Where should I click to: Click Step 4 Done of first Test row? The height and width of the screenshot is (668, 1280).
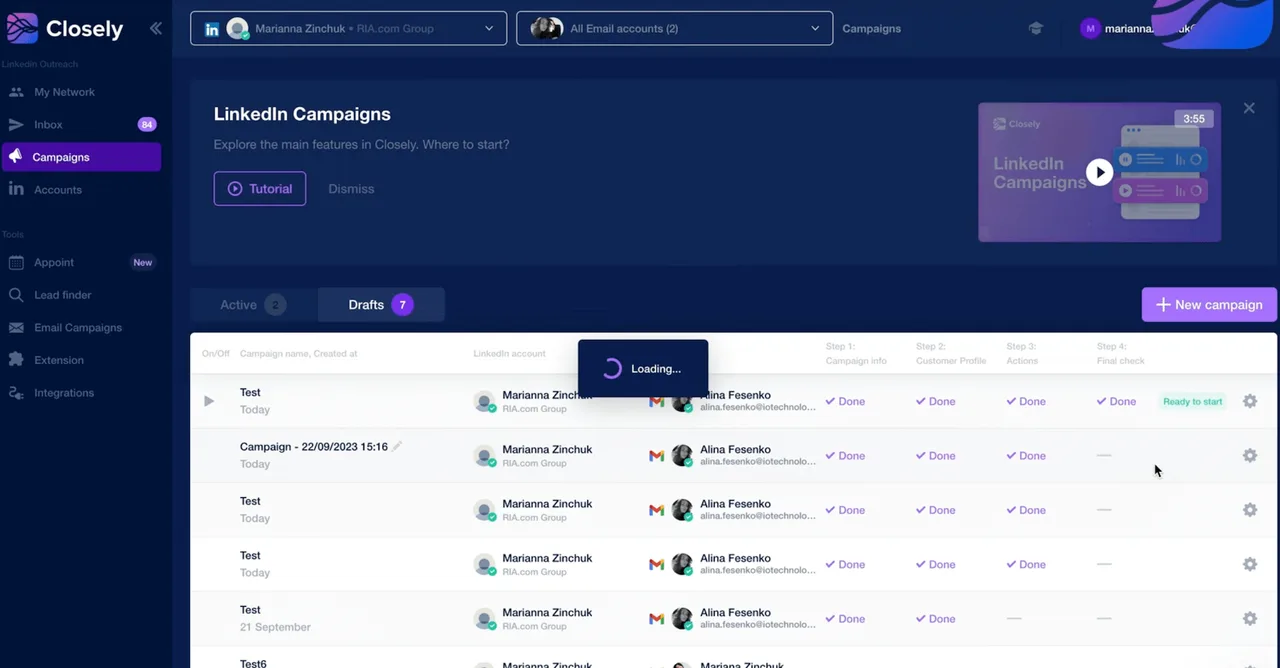coord(1116,401)
